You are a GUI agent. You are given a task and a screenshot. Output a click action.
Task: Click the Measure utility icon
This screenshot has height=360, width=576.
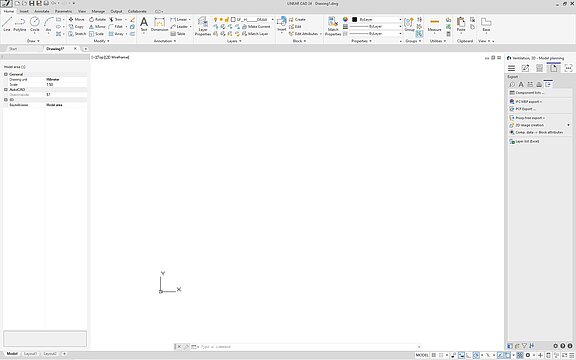pyautogui.click(x=434, y=24)
